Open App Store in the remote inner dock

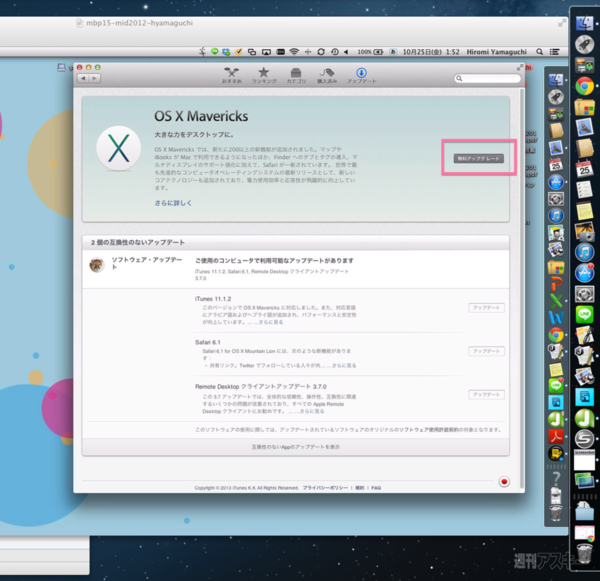pos(556,182)
